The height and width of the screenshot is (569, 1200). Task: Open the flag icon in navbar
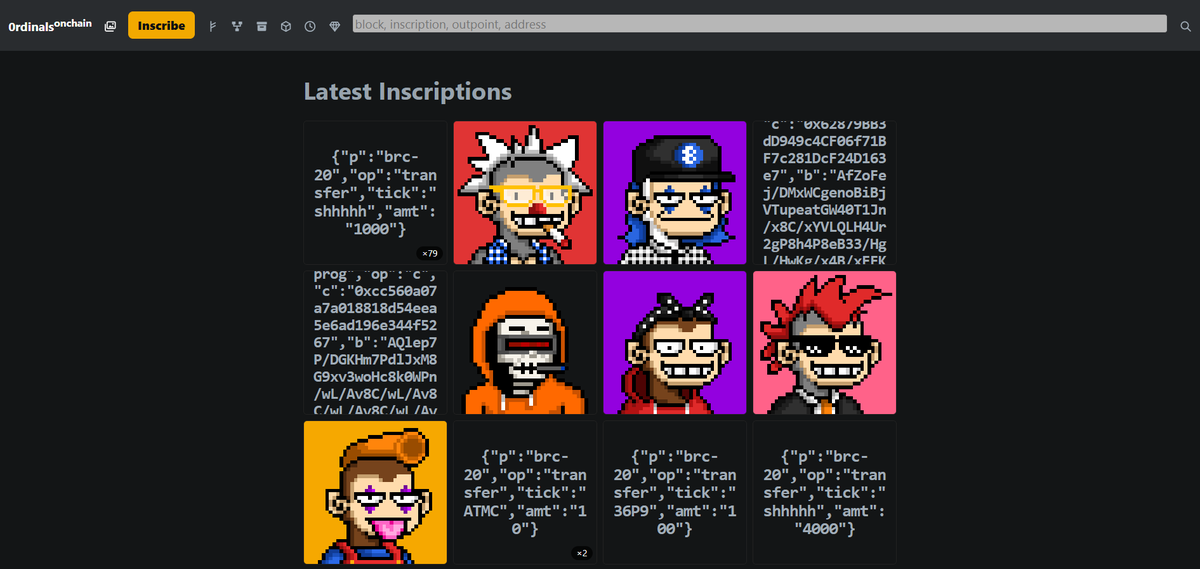click(213, 25)
